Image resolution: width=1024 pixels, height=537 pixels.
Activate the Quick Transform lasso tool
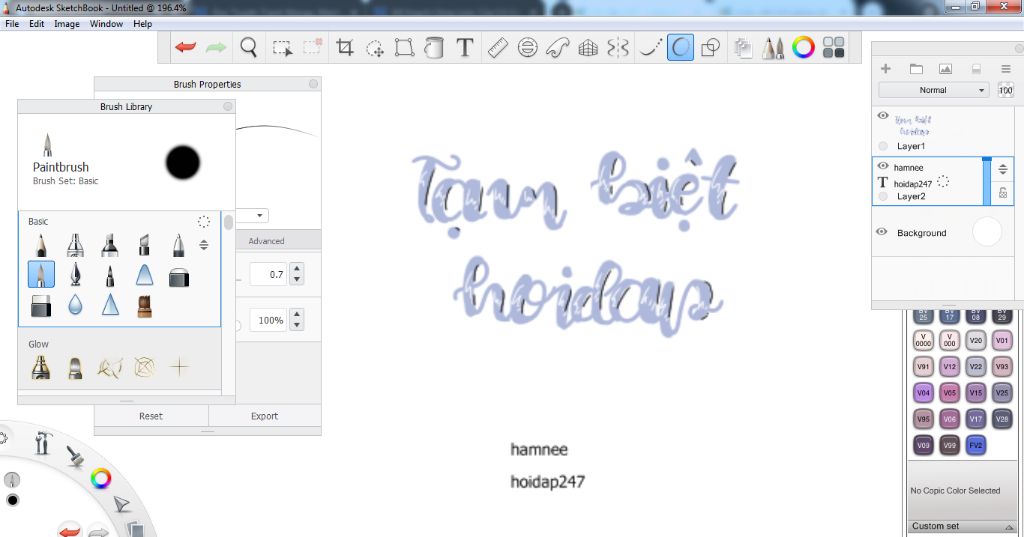374,48
